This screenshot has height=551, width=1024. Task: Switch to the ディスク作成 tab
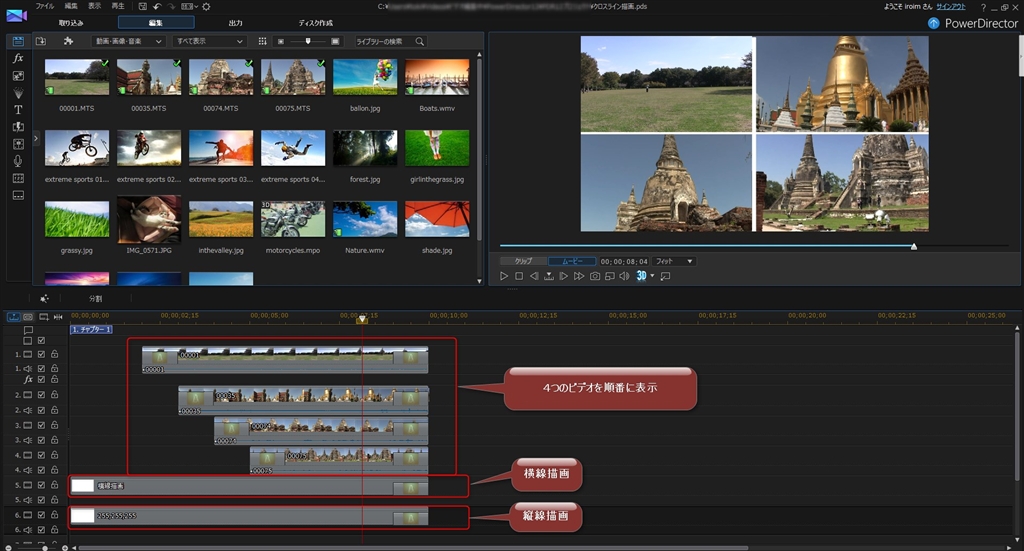click(x=316, y=23)
